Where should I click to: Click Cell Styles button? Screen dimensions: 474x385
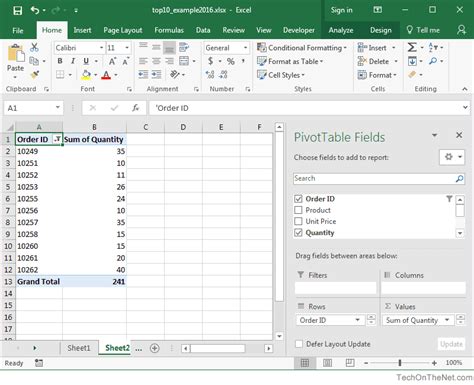(281, 75)
